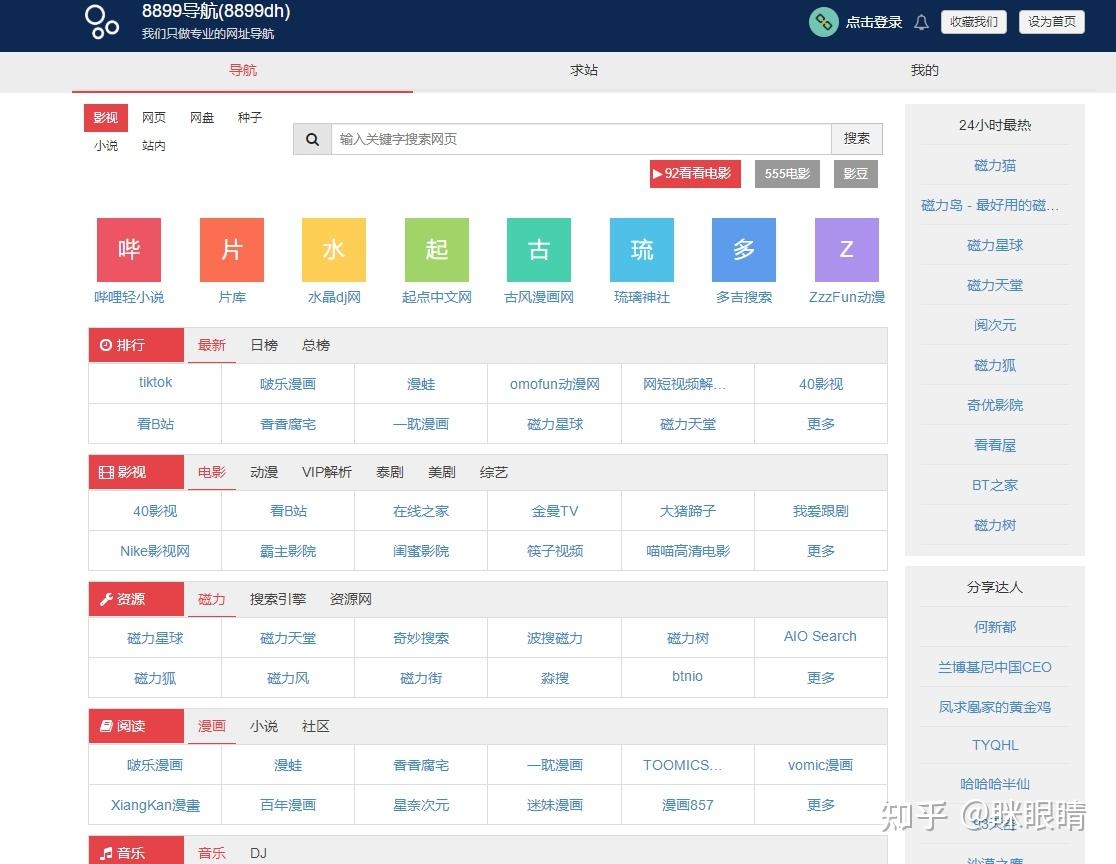This screenshot has width=1116, height=864.
Task: Open the 磁力猫 link in the sidebar
Action: coord(994,165)
